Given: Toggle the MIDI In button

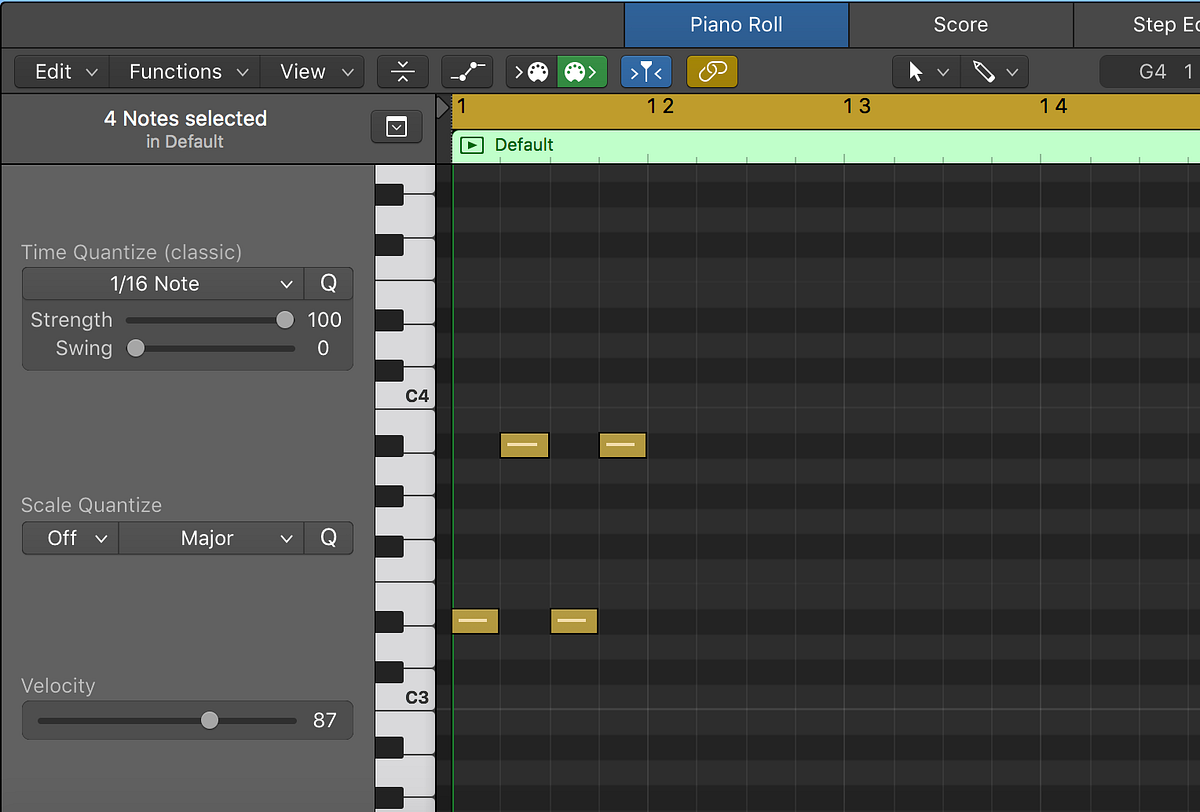Looking at the screenshot, I should [531, 72].
